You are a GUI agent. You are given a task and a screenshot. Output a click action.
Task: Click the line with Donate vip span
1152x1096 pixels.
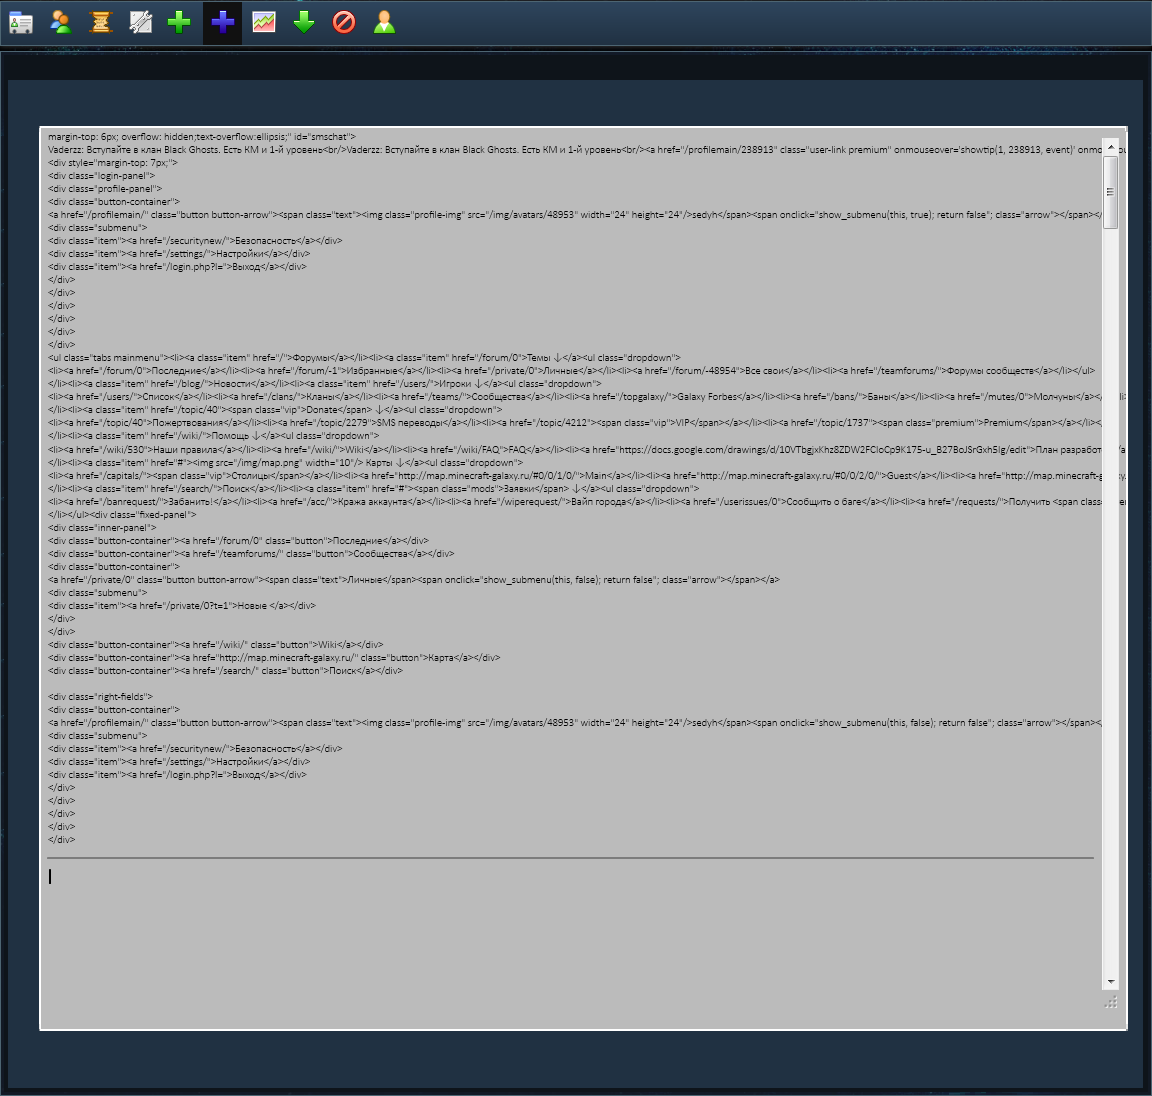[276, 410]
